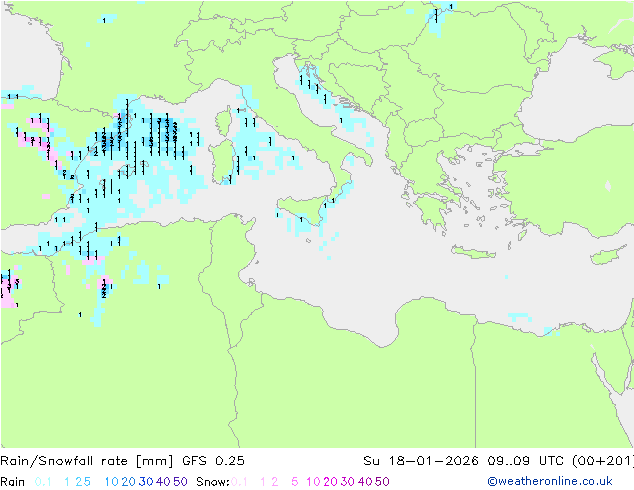Click the weatheronline.co.uk copyright link

[549, 482]
